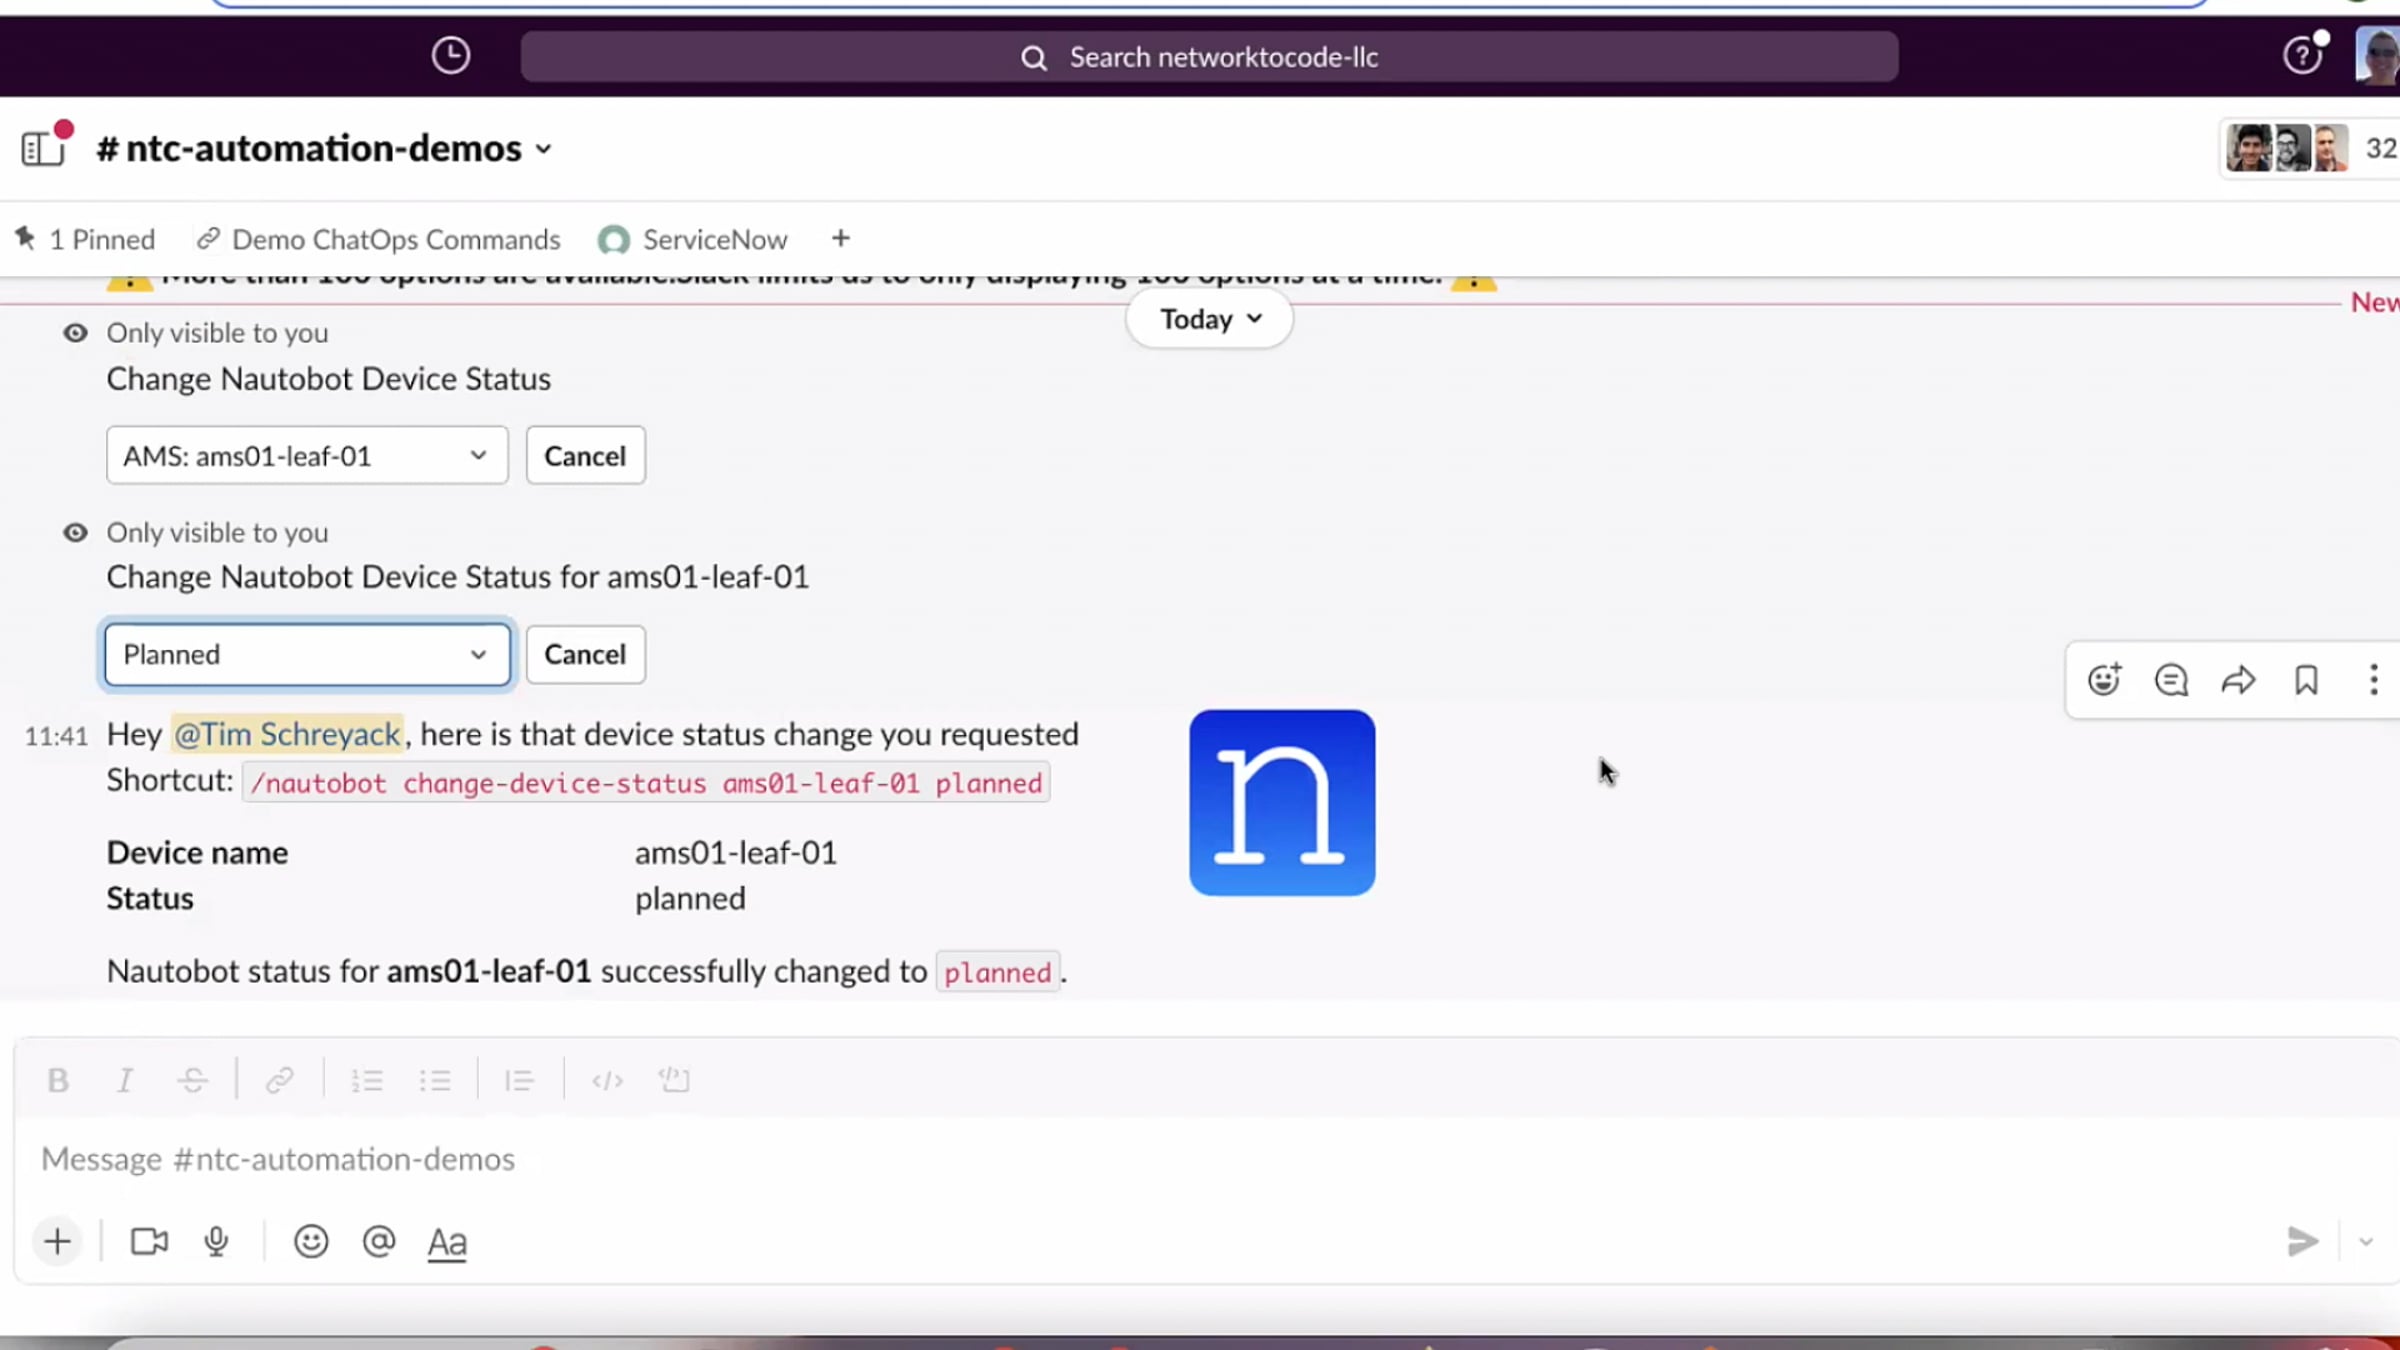
Task: Open the emoji picker in composer
Action: tap(311, 1241)
